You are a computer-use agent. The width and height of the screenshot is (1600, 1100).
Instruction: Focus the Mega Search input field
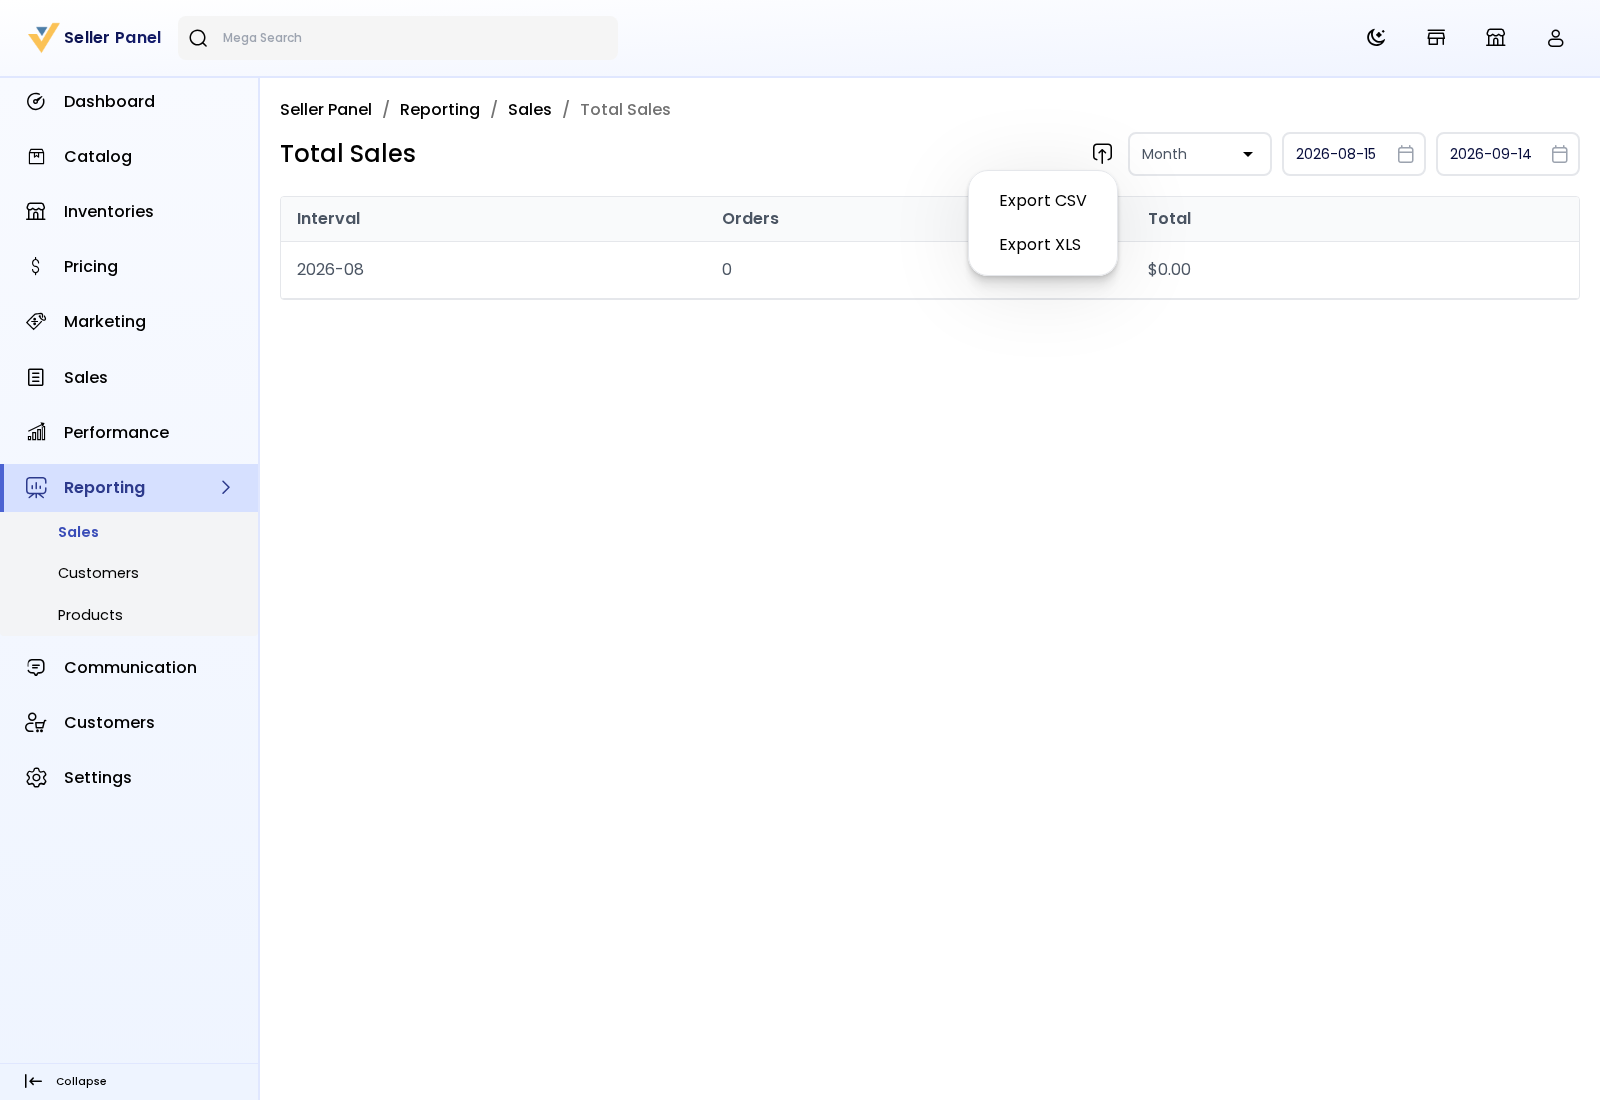tap(398, 38)
